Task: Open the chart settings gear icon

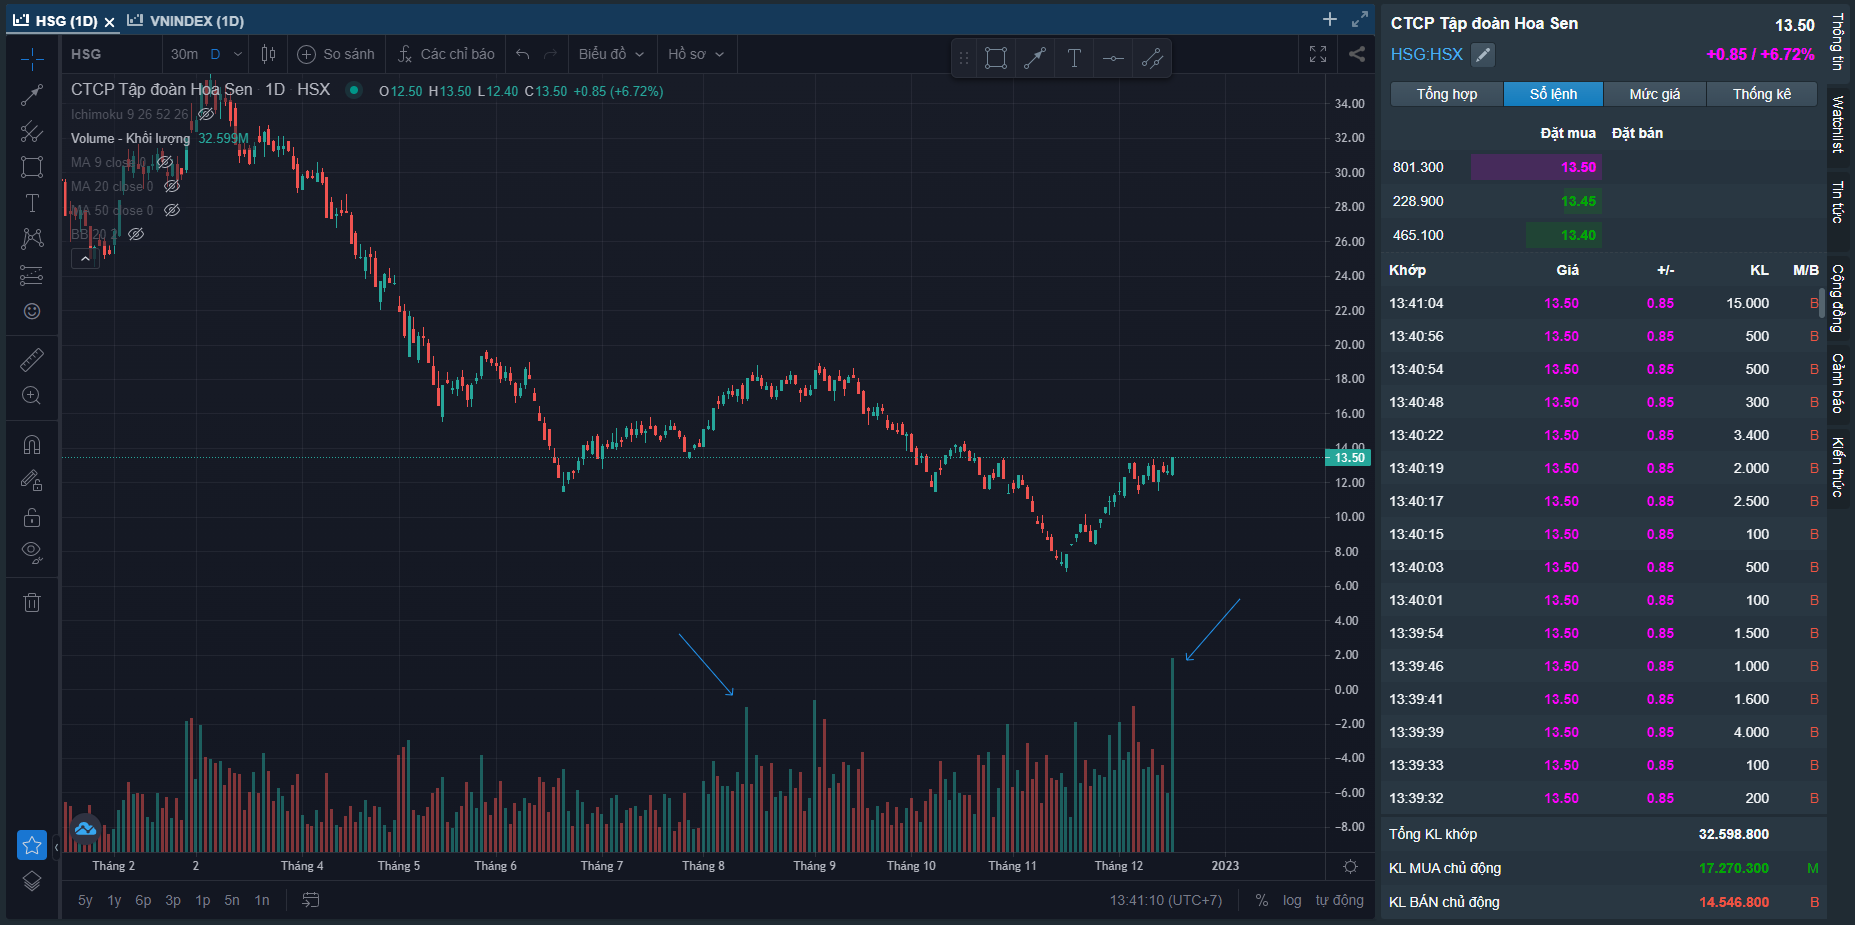Action: coord(1350,866)
